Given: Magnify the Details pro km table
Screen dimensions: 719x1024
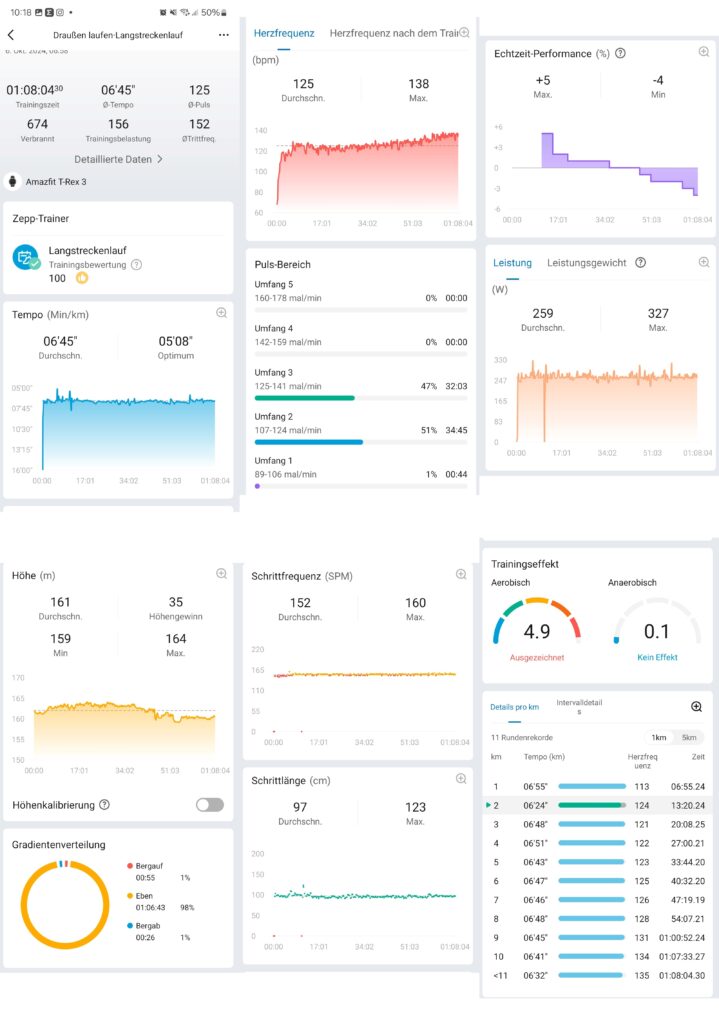Looking at the screenshot, I should pos(696,706).
